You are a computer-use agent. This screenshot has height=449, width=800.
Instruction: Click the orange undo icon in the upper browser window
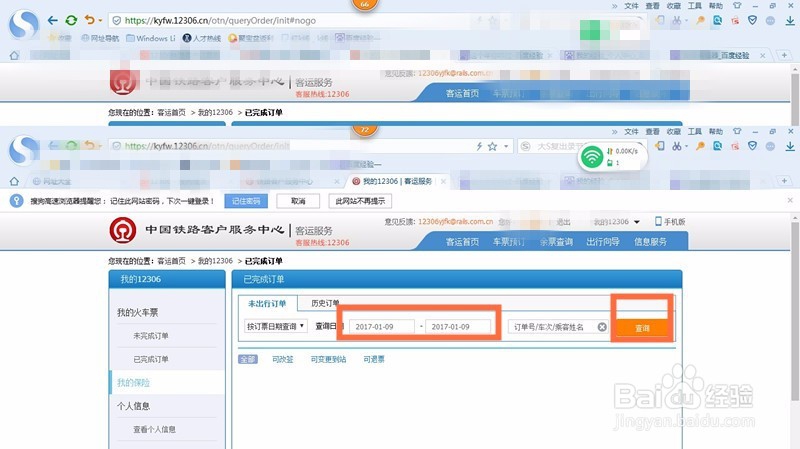90,20
